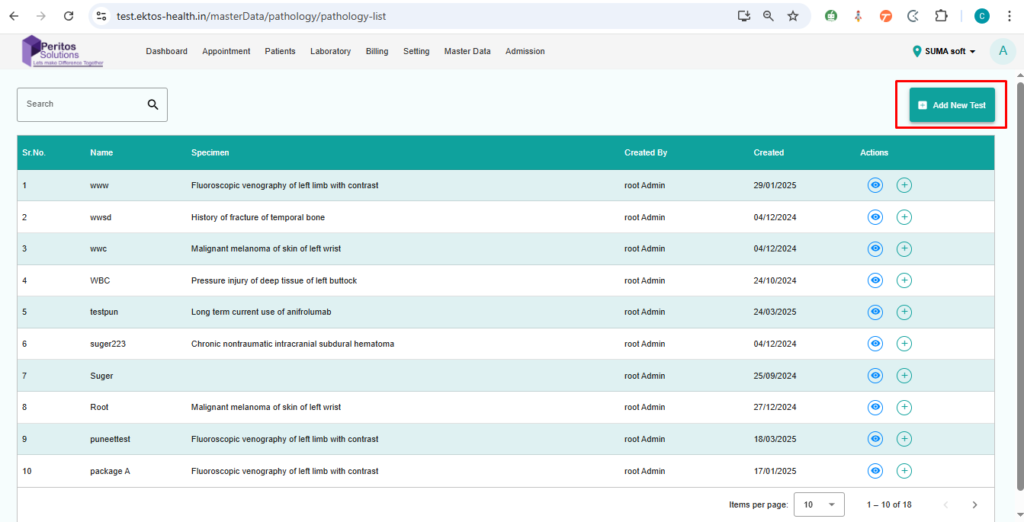Open user avatar A menu
1024x522 pixels.
tap(1002, 52)
